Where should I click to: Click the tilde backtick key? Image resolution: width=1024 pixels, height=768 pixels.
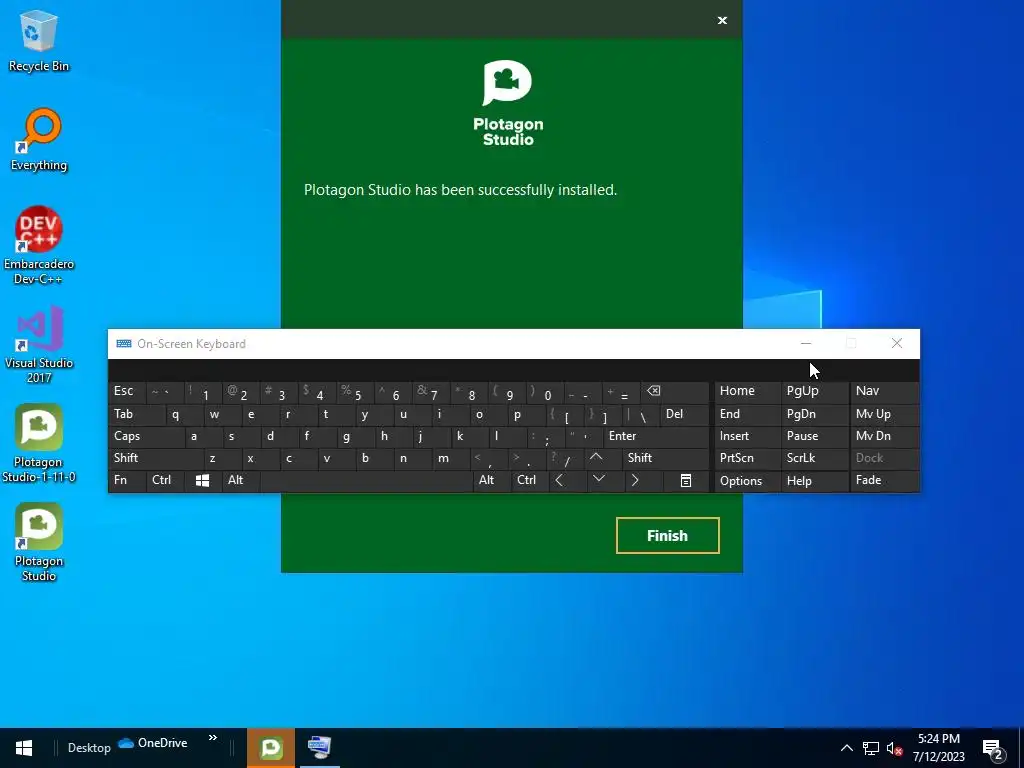tap(165, 392)
